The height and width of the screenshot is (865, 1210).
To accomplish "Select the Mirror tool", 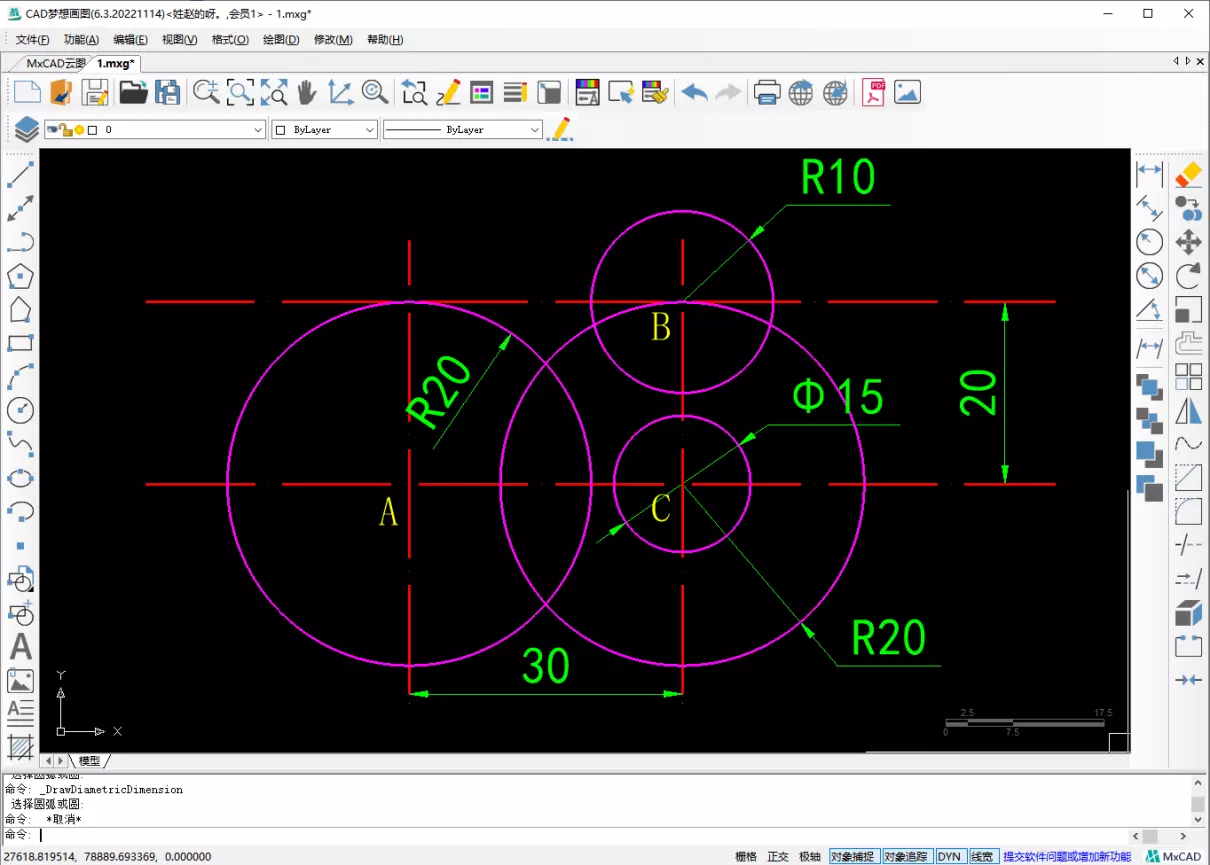I will tap(1189, 410).
